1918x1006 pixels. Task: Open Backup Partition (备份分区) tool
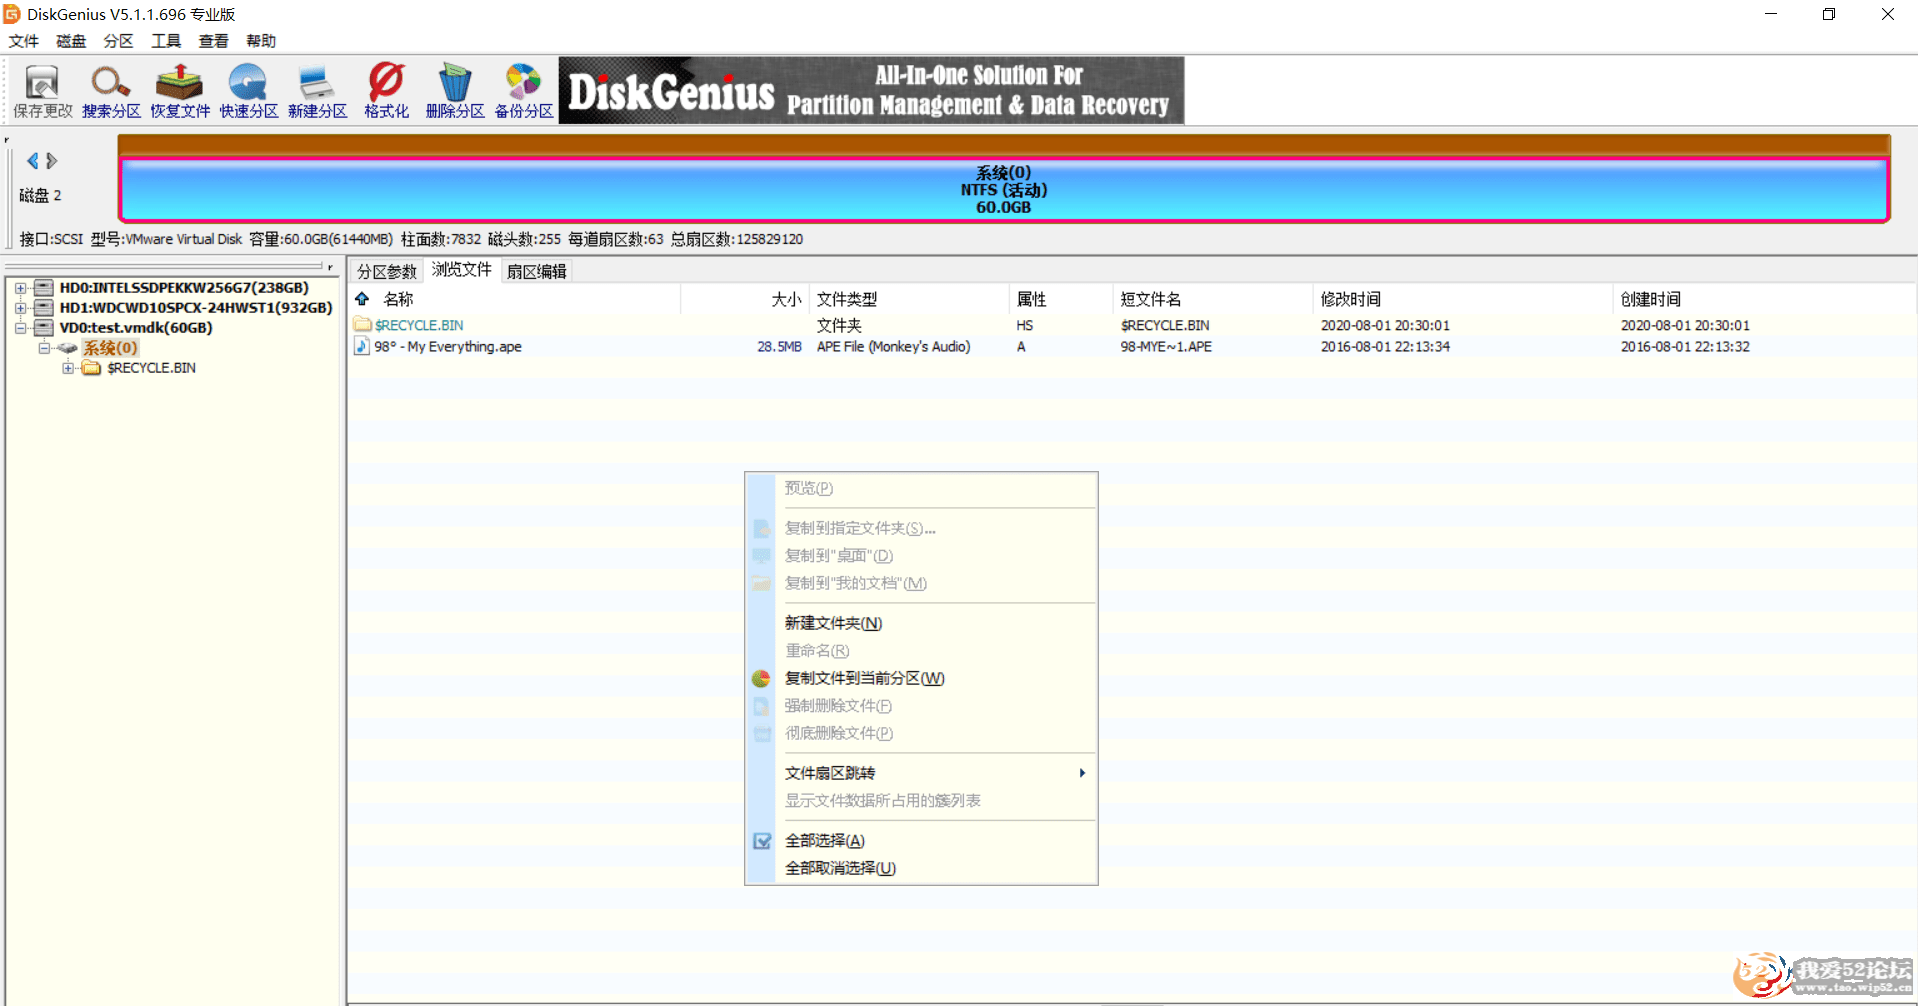coord(524,90)
